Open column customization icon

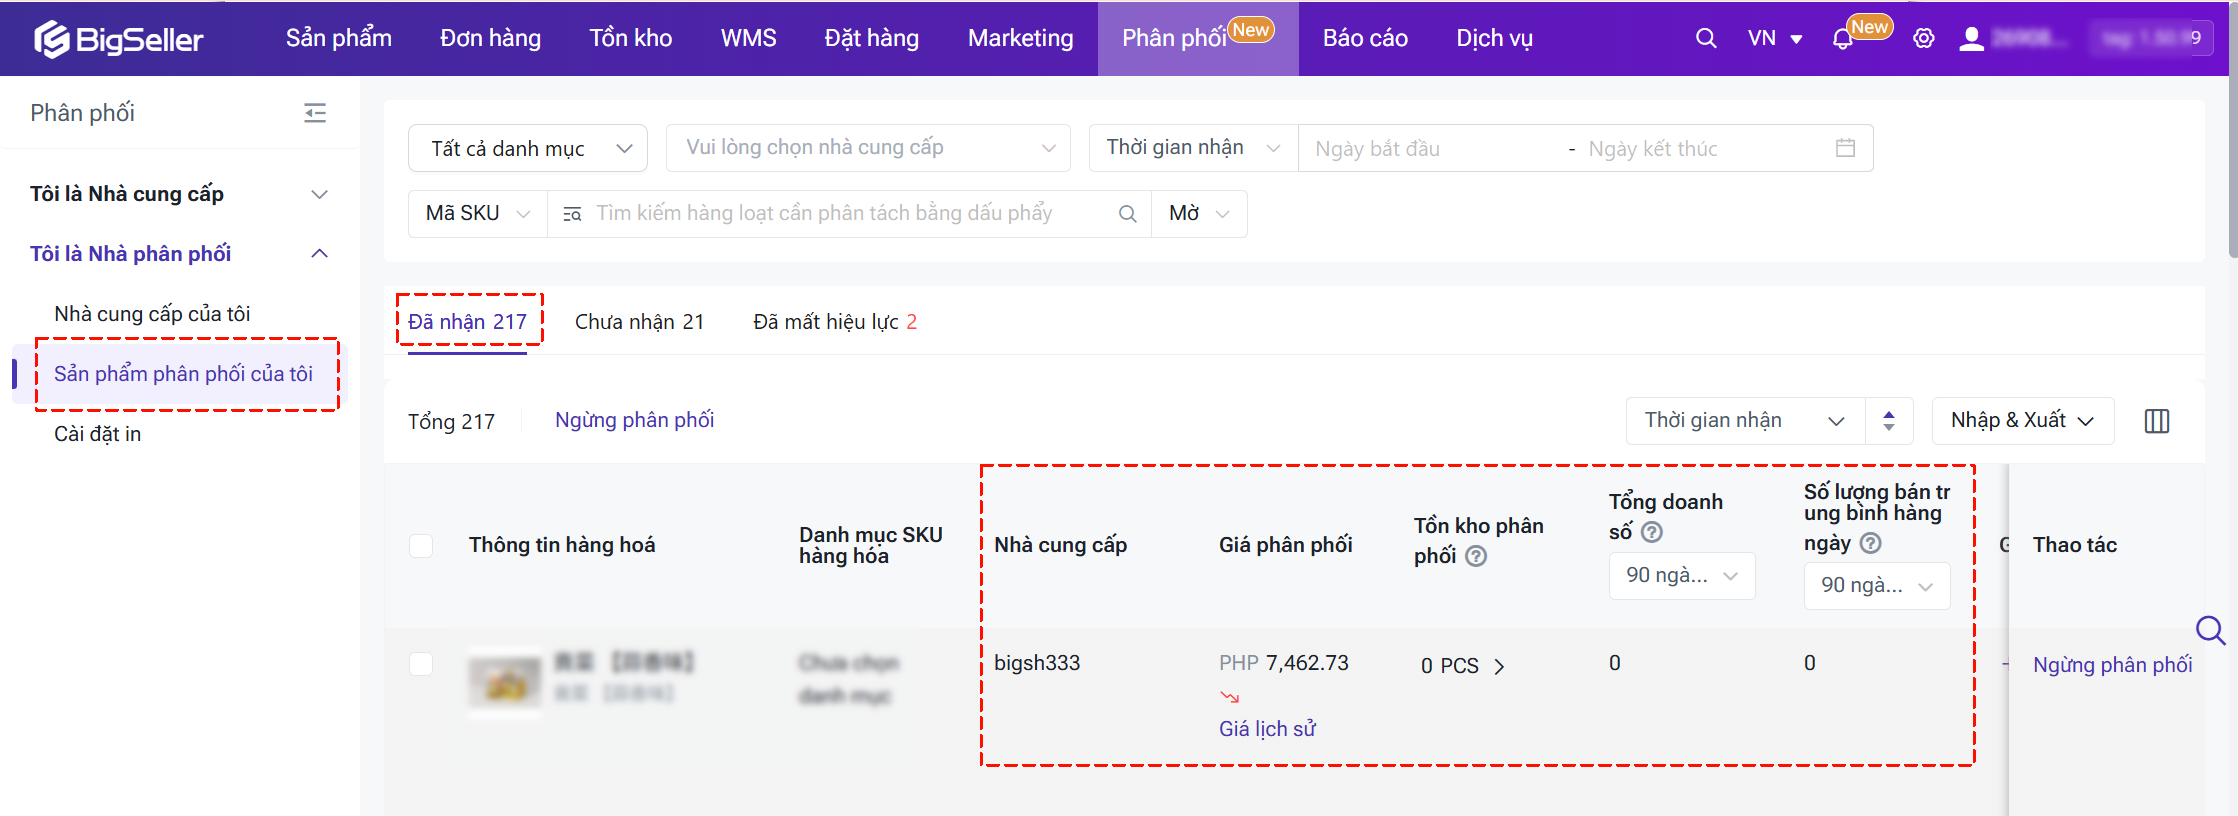[x=2157, y=421]
